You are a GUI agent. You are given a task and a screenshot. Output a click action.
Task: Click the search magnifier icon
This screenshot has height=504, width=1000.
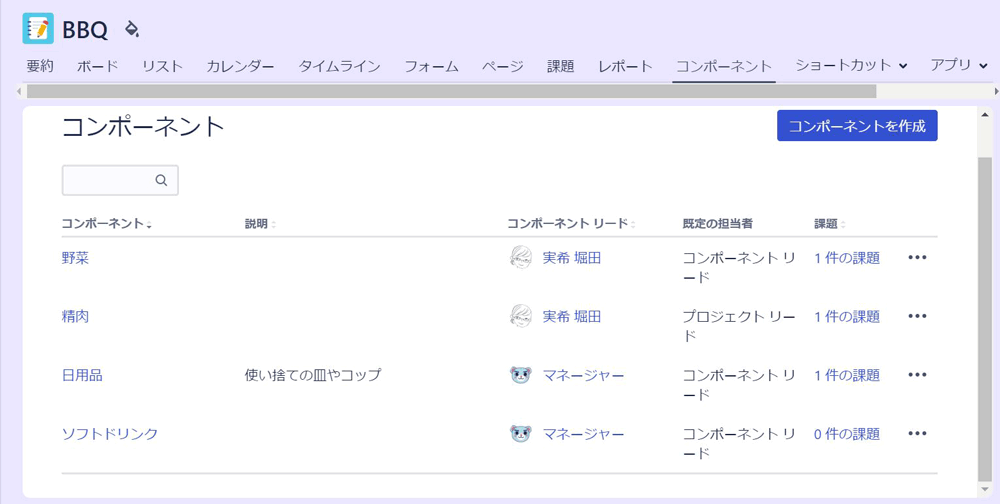[161, 181]
